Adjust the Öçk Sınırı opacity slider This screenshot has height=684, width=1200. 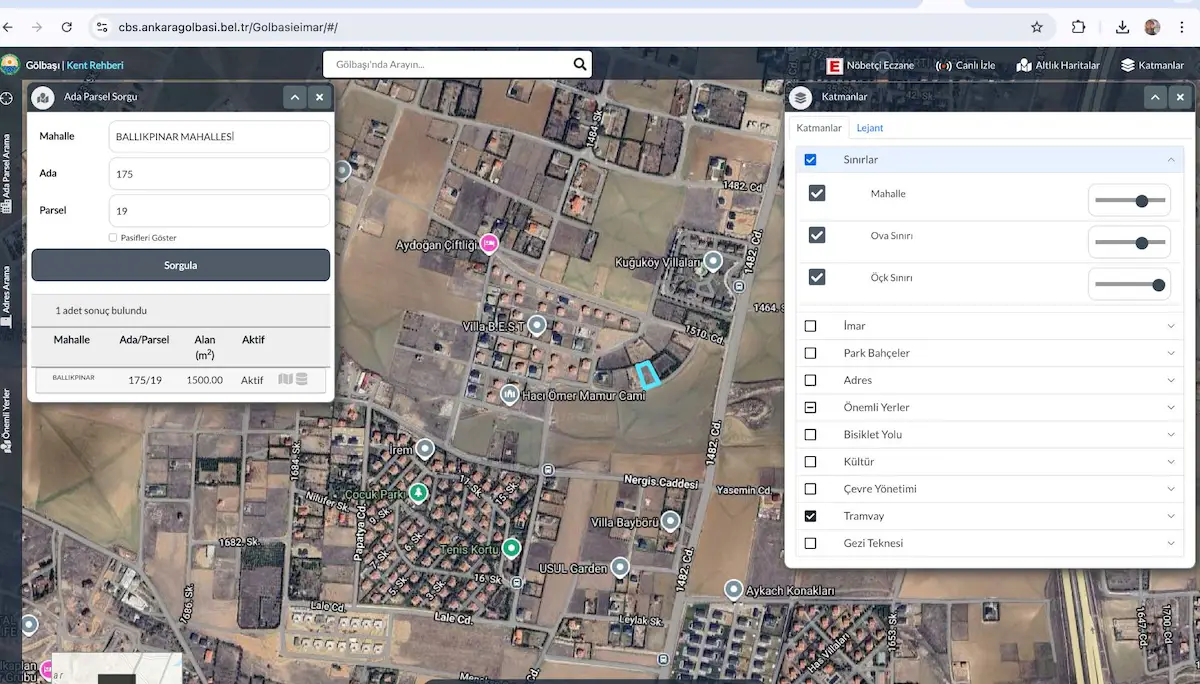pyautogui.click(x=1129, y=284)
